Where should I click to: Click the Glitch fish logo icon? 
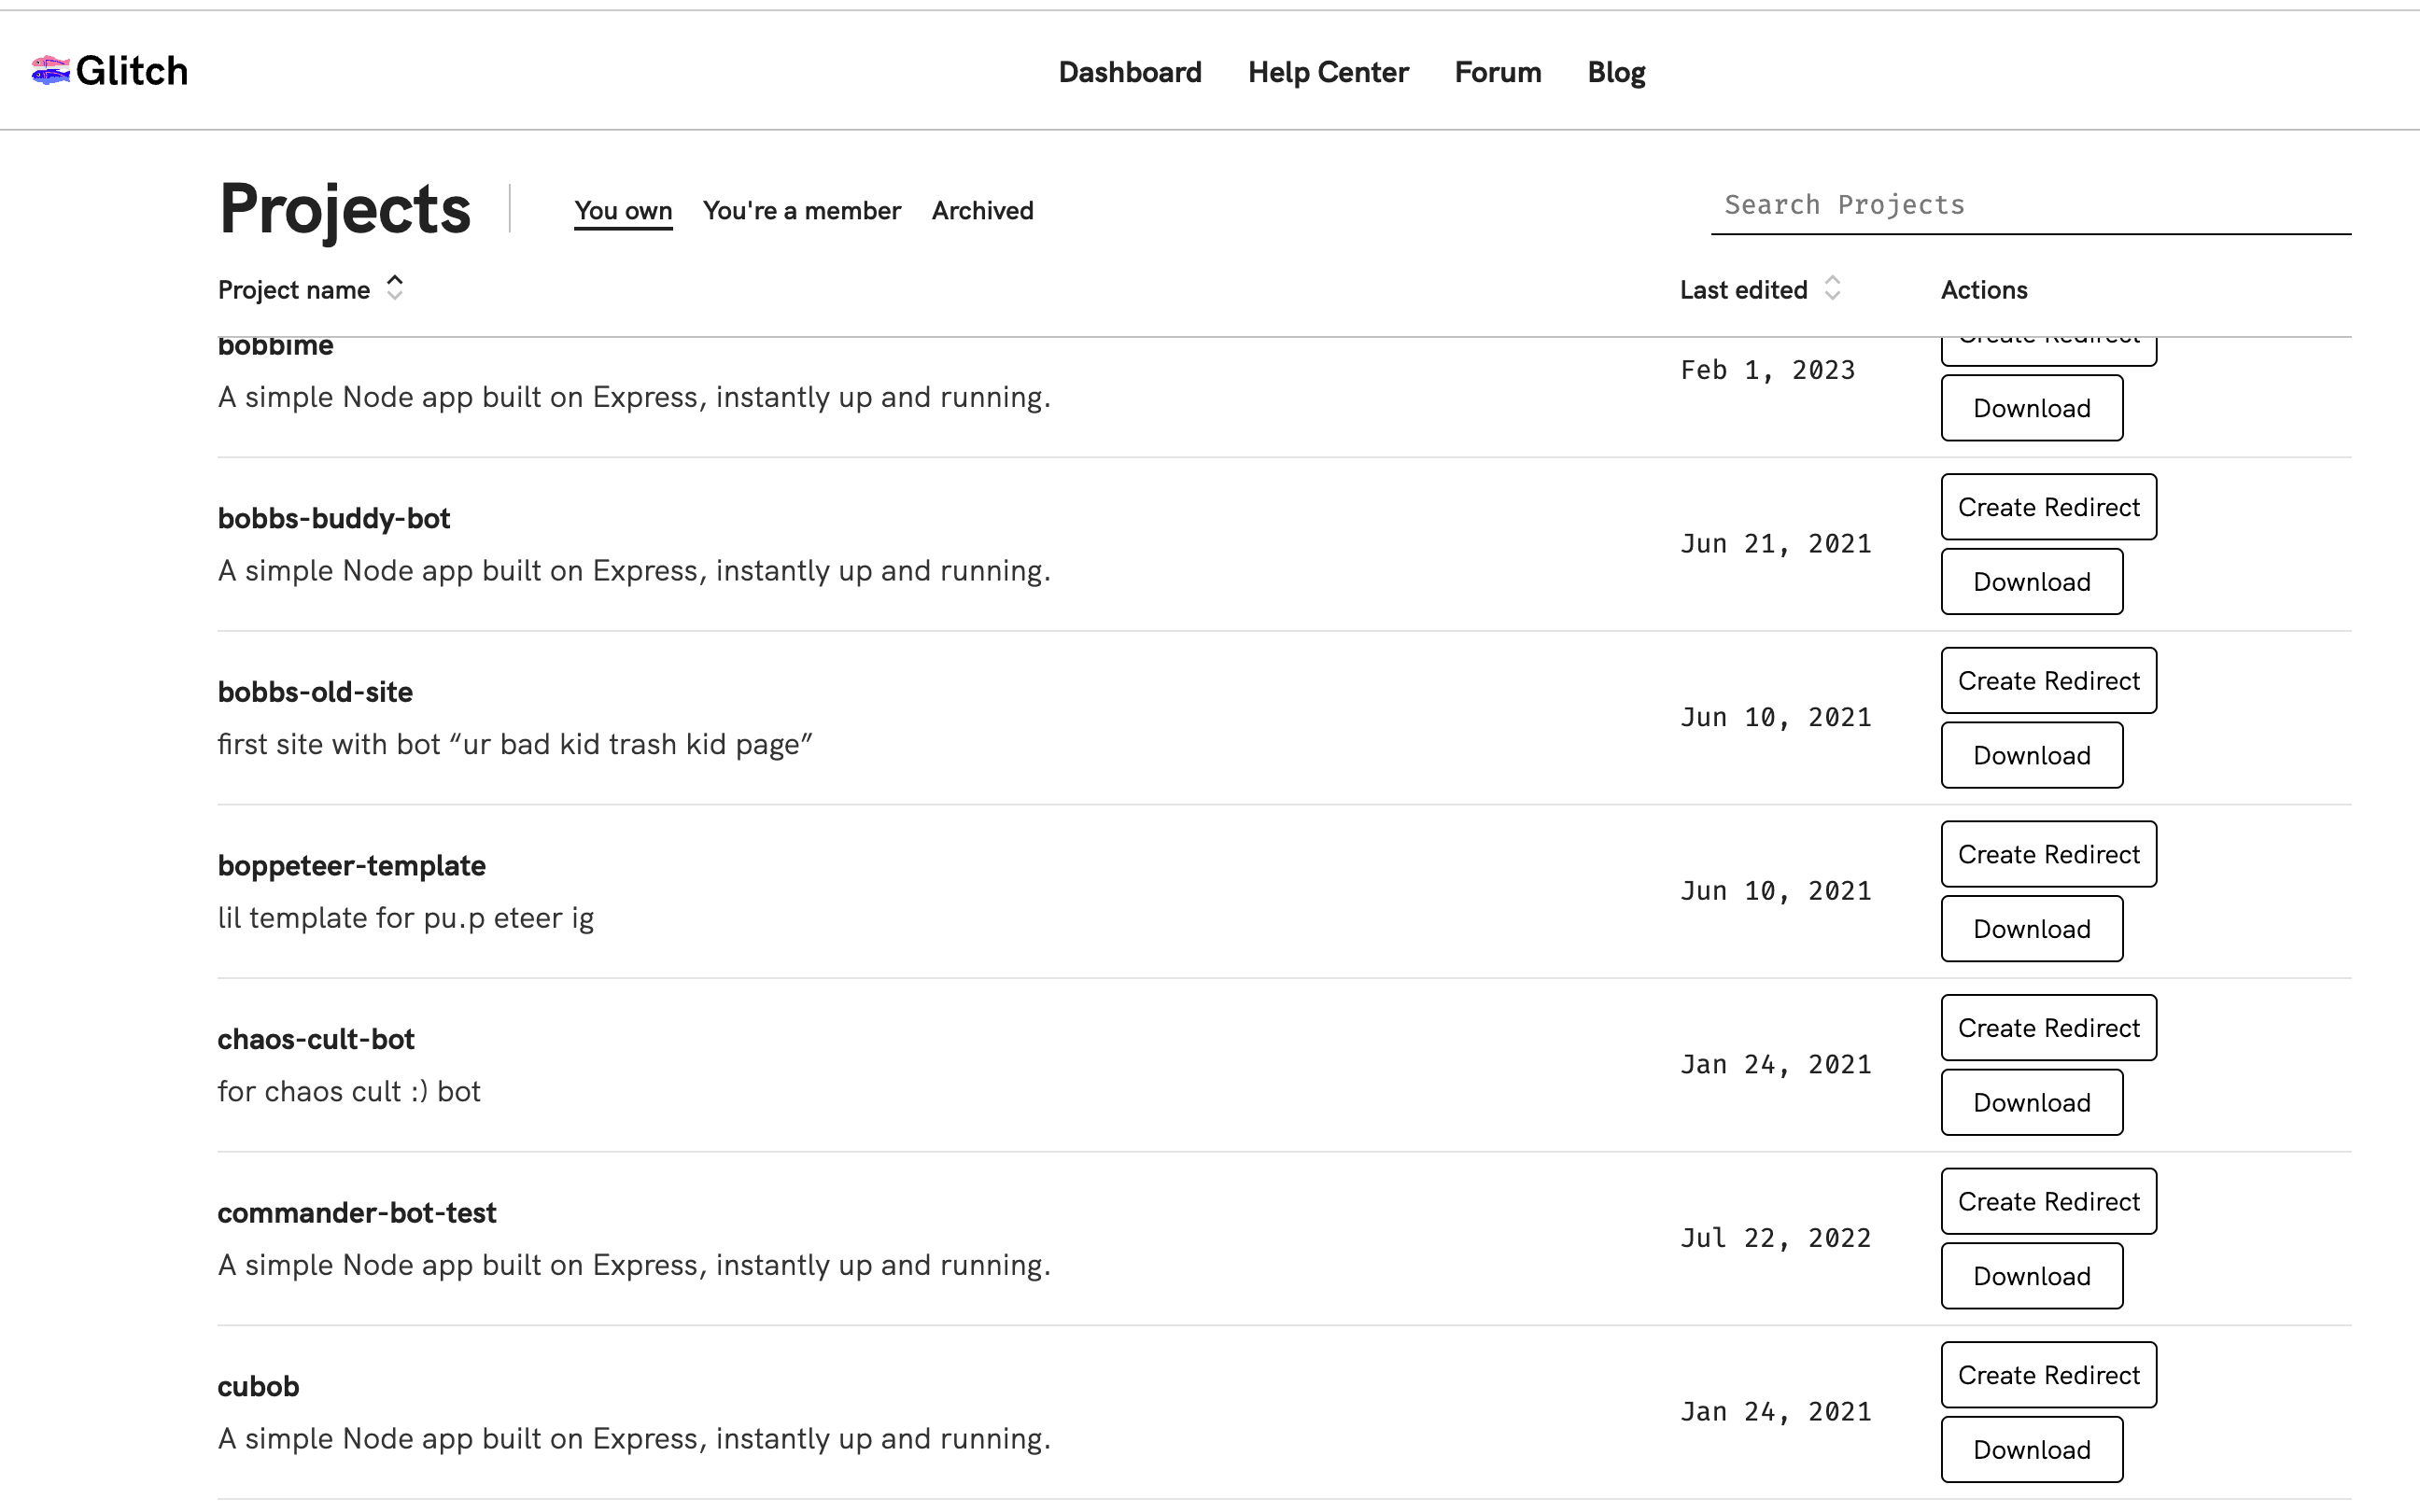point(50,71)
